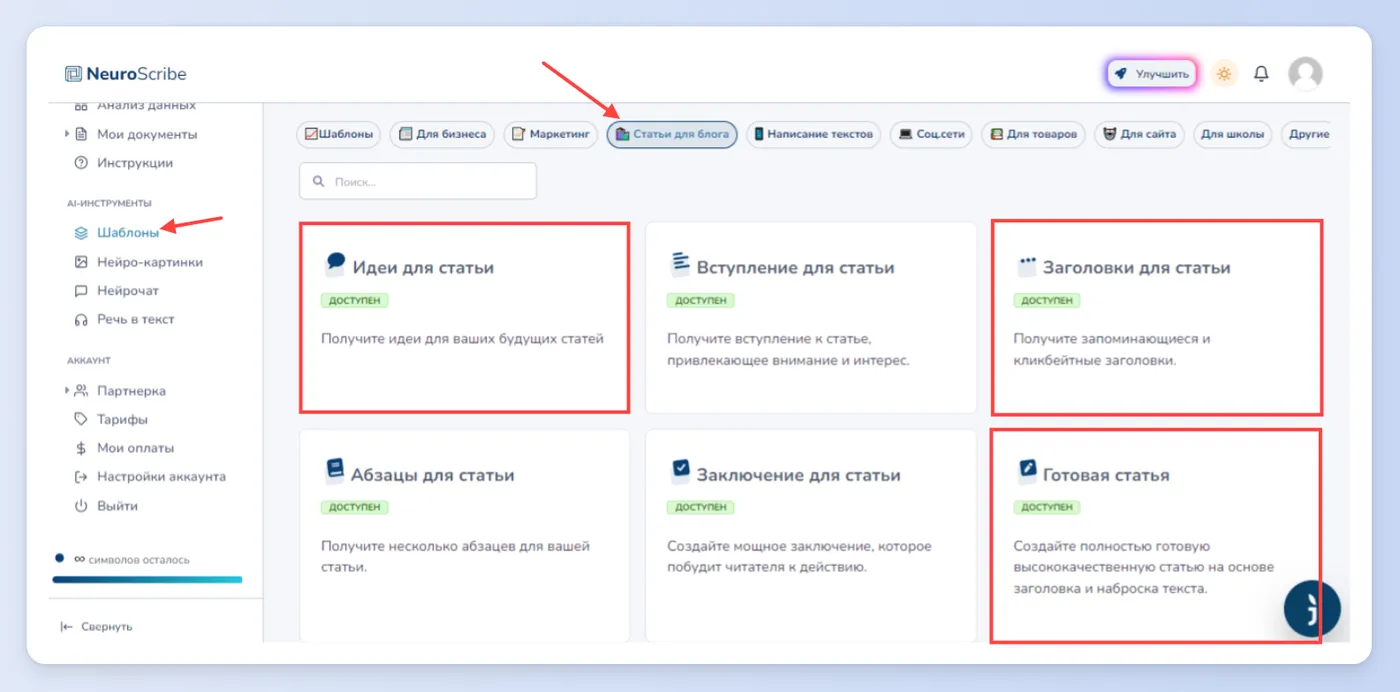This screenshot has width=1400, height=692.
Task: Click the remaining-symbols progress bar
Action: coord(147,579)
